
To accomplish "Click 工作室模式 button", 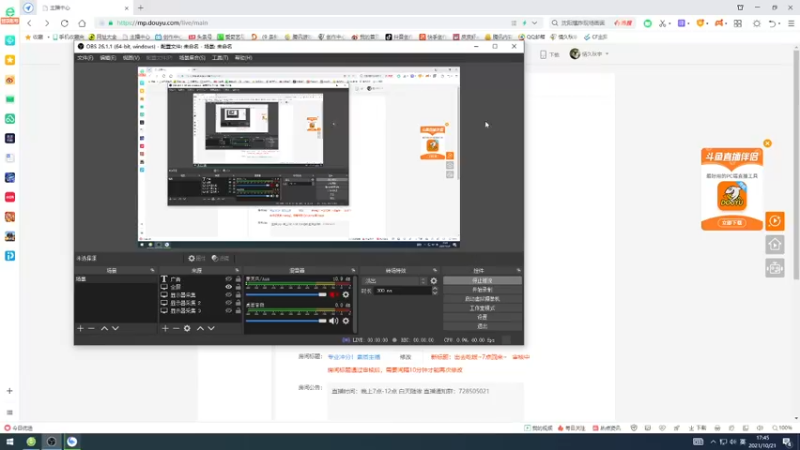I will 482,308.
